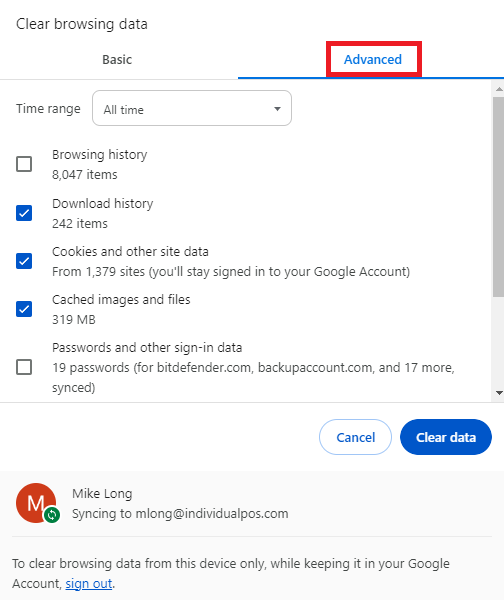Uncheck the Download history checkbox
Image resolution: width=504 pixels, height=600 pixels.
[x=24, y=213]
